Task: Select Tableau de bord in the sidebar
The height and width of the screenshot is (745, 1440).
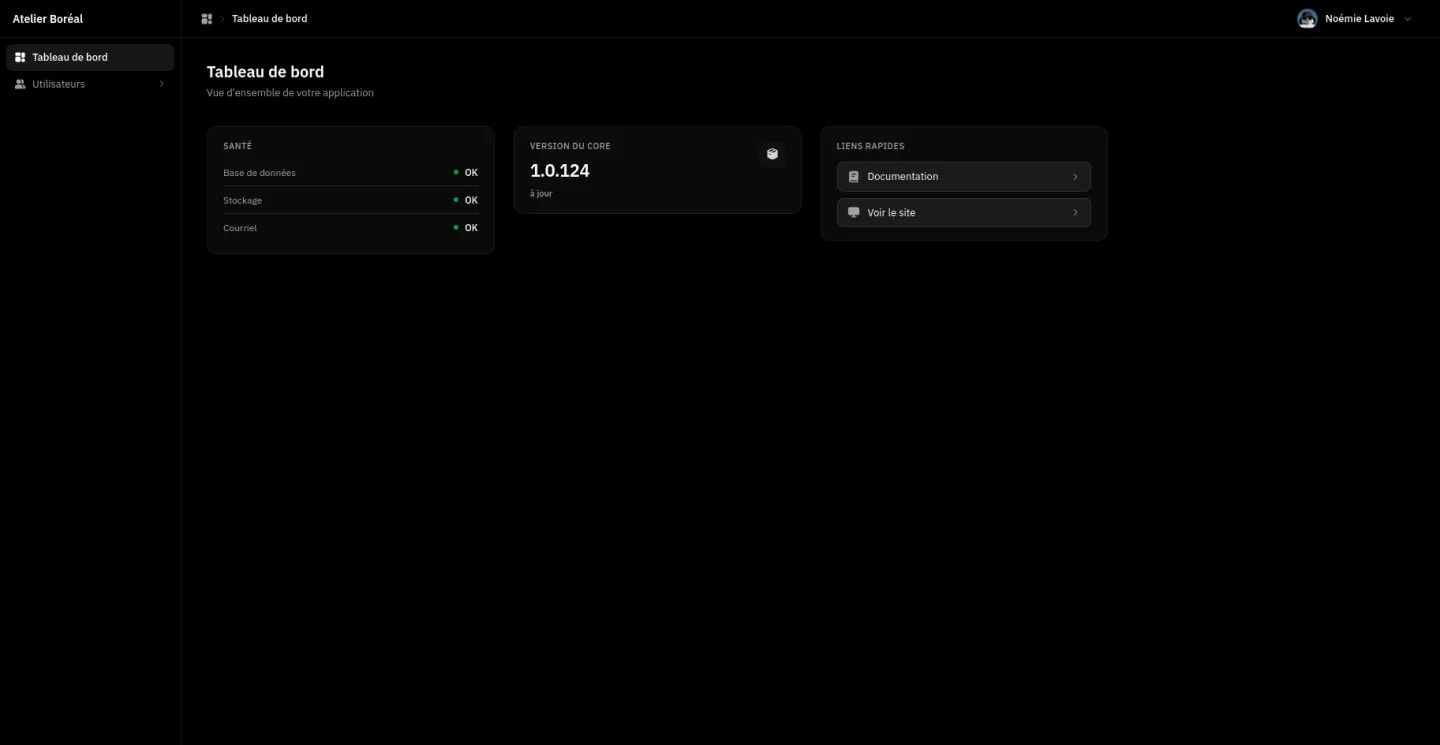Action: (x=90, y=57)
